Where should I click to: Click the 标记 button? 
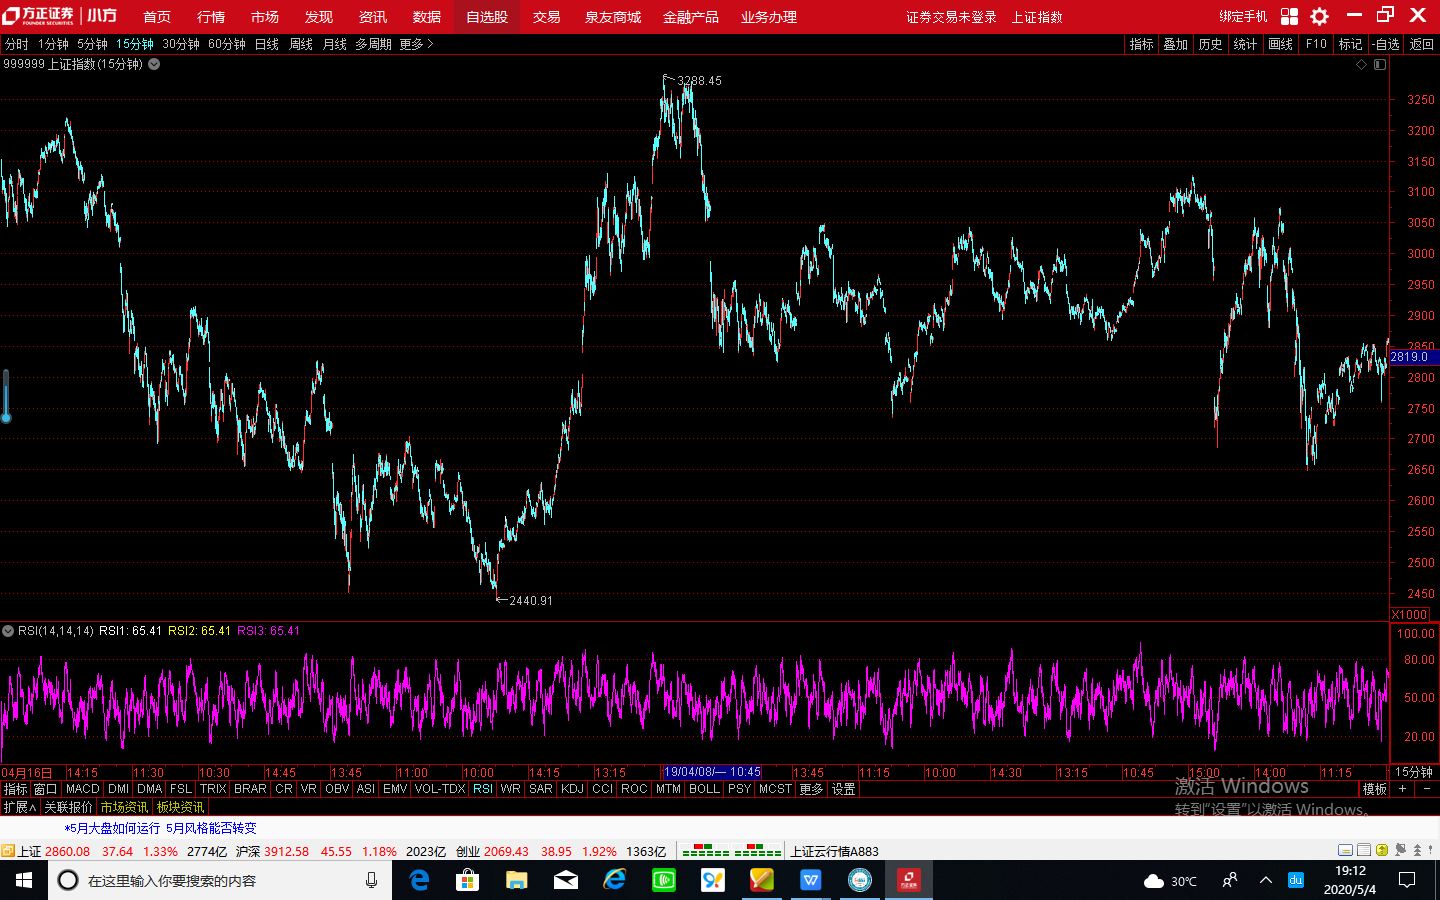1351,44
